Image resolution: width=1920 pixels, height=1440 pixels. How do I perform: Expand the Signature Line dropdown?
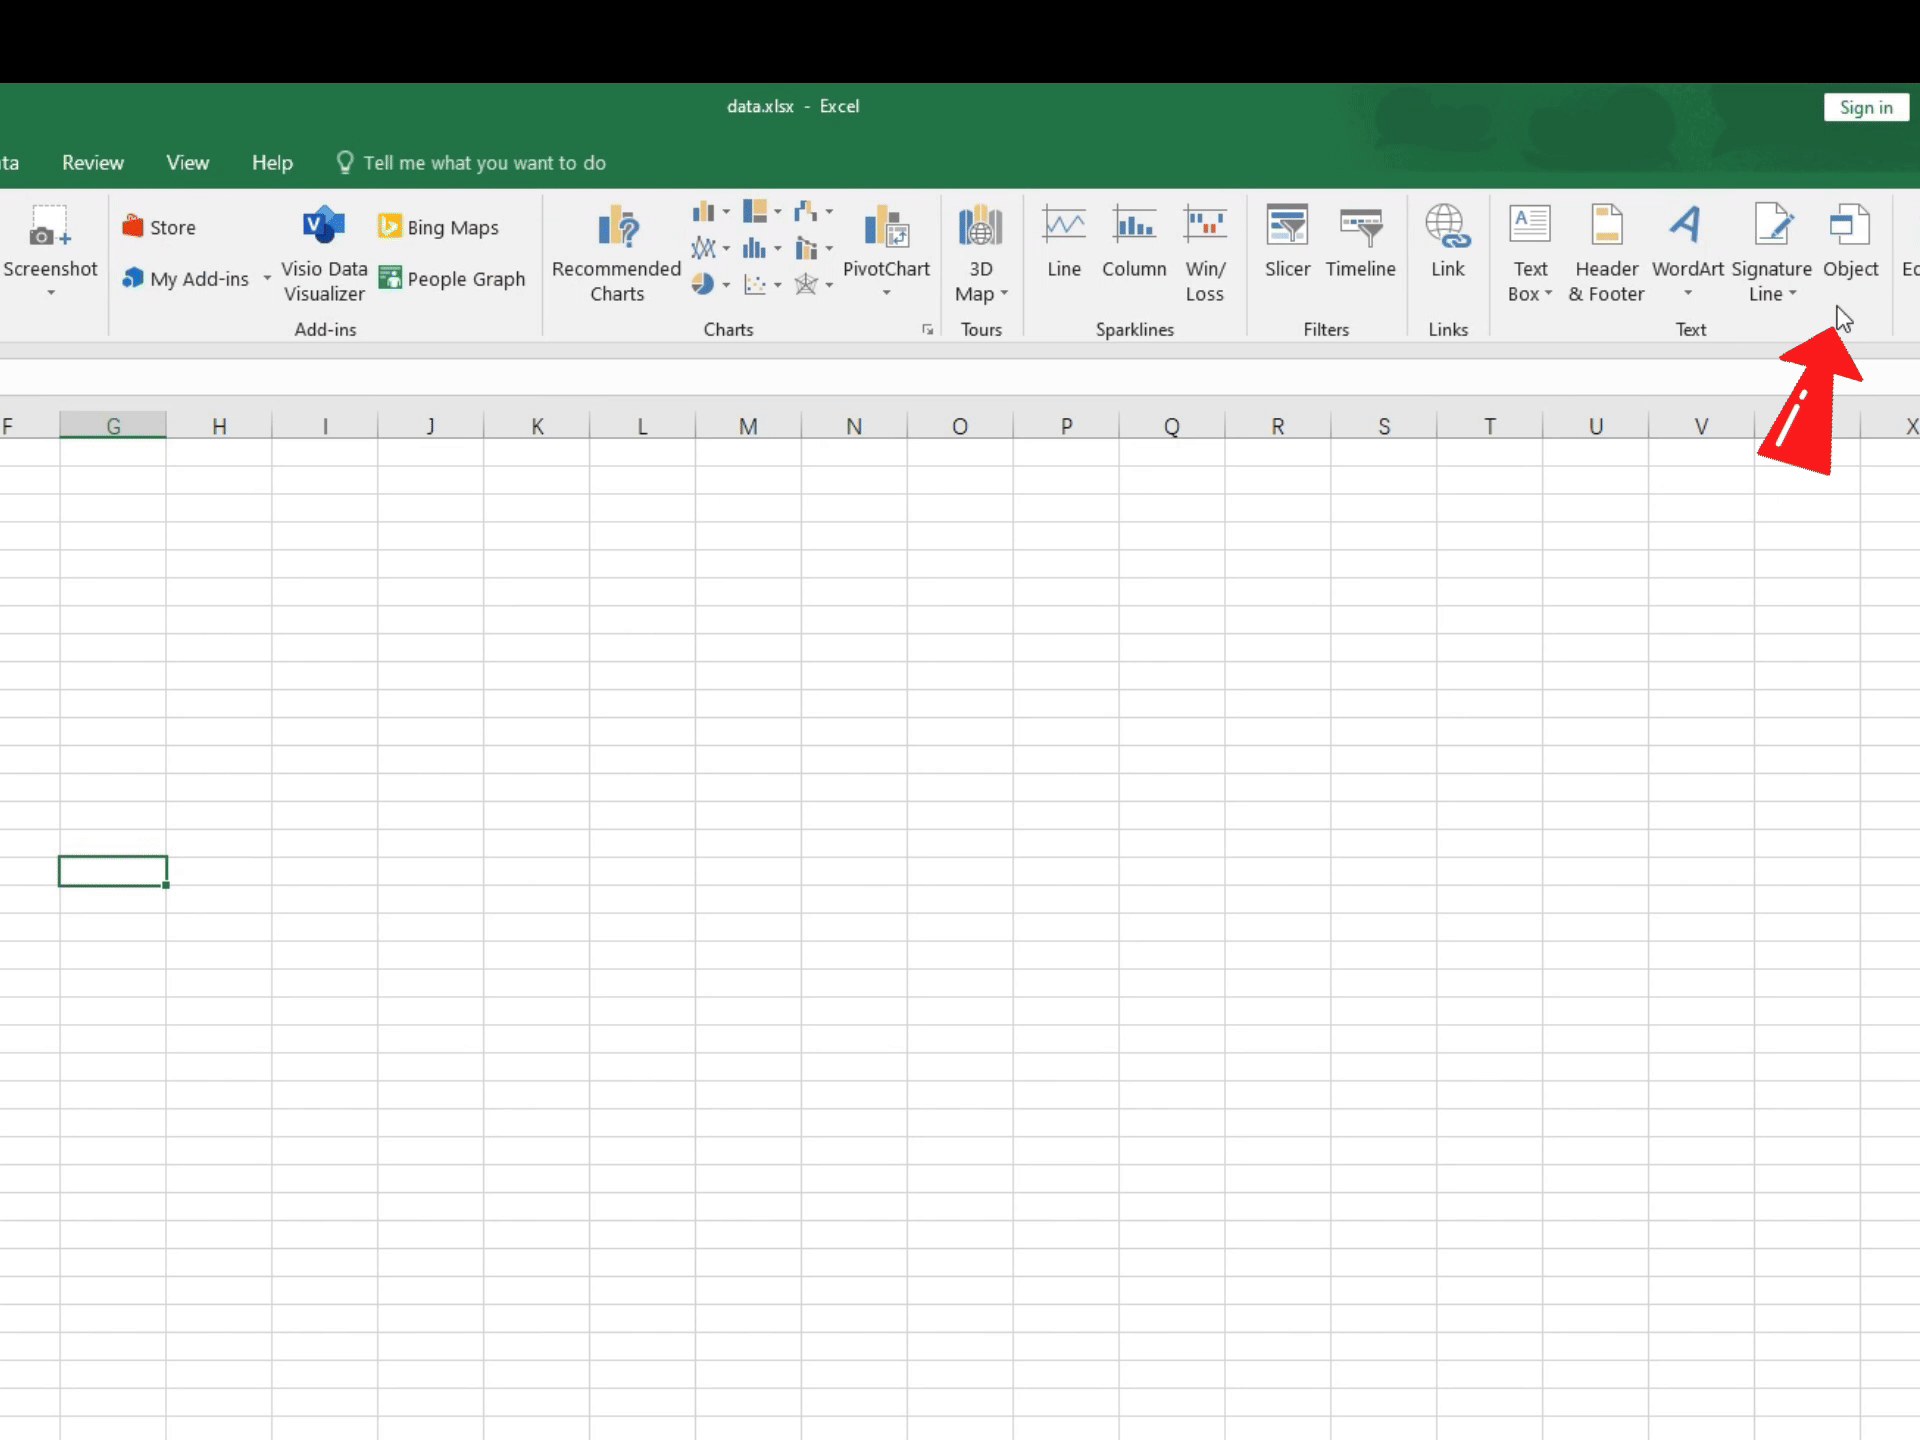[1793, 294]
